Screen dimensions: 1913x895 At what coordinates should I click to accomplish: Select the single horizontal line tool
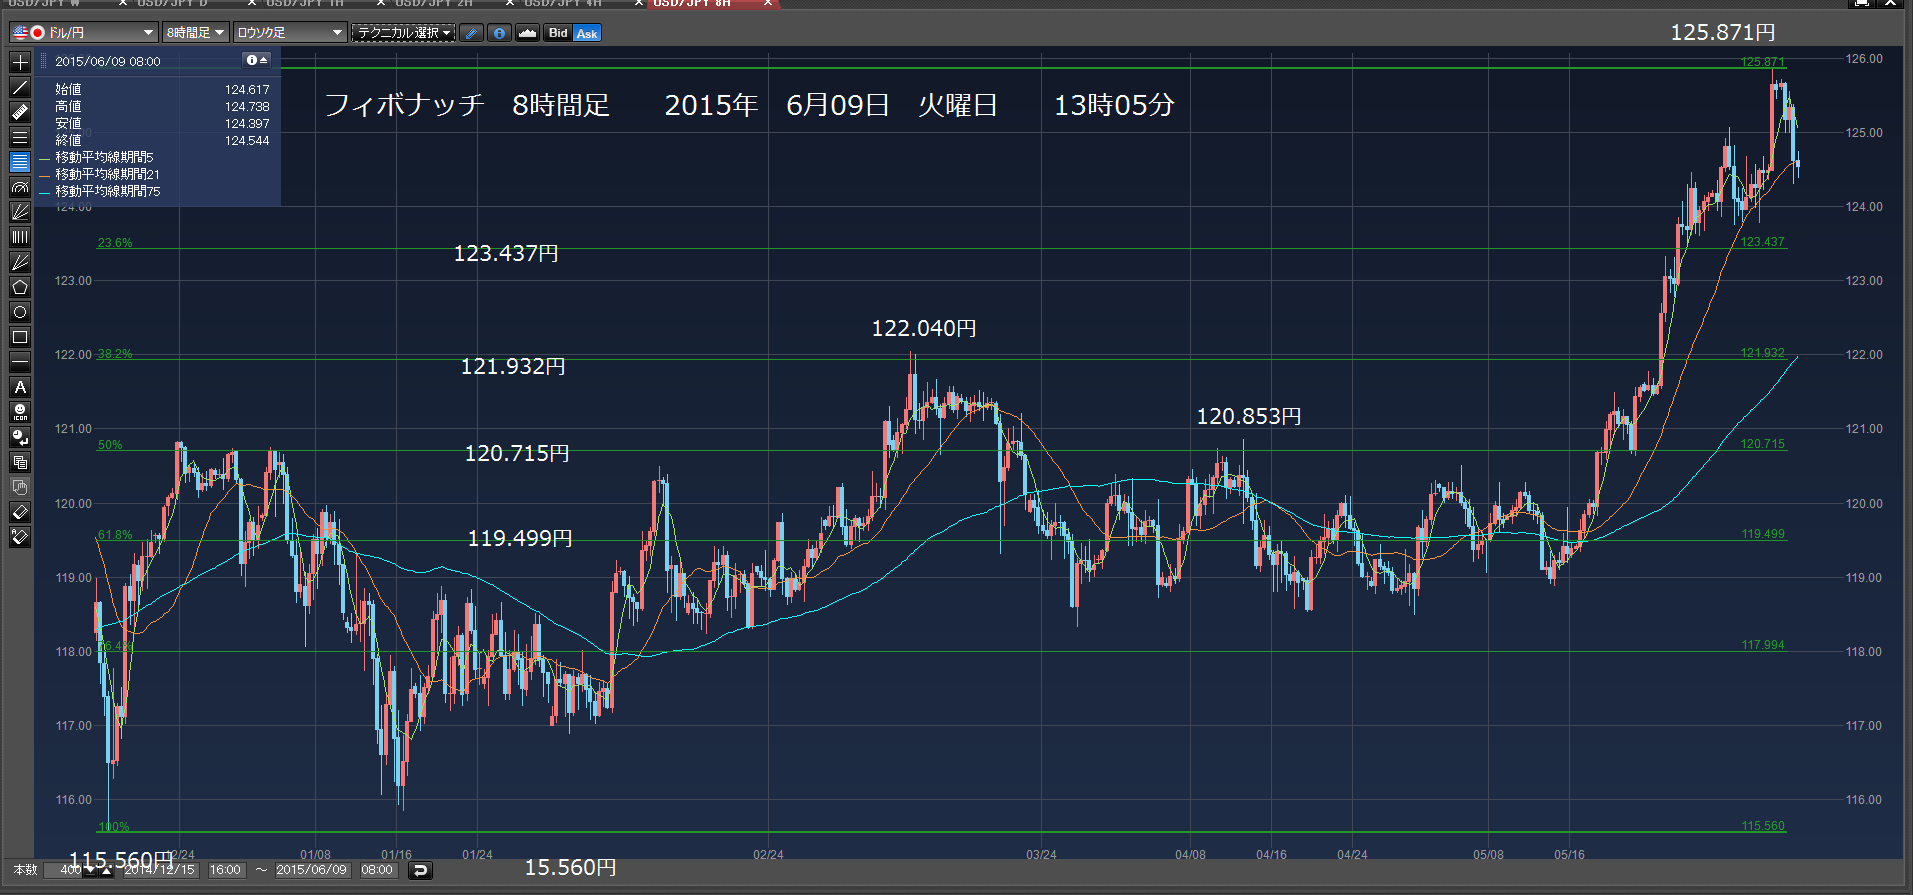click(20, 362)
